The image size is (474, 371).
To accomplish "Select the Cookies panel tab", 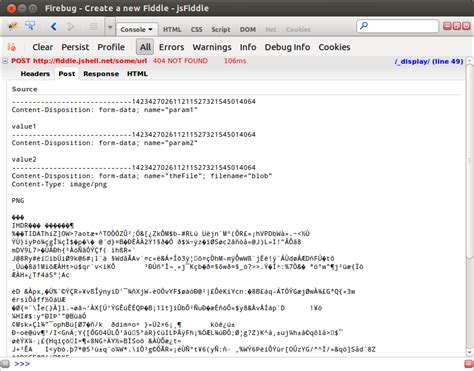I will (x=298, y=29).
